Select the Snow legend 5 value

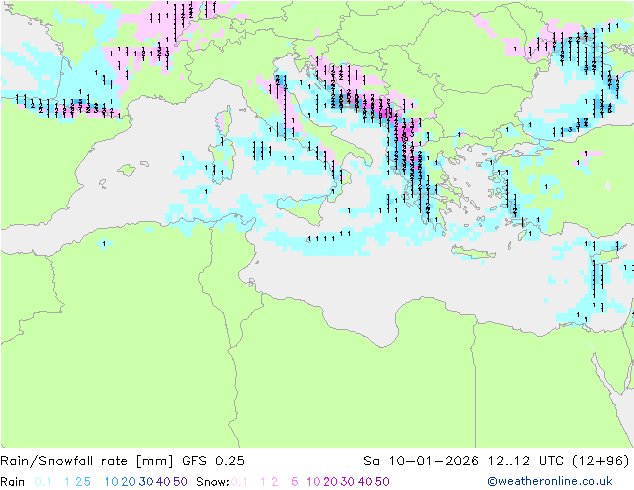(295, 482)
